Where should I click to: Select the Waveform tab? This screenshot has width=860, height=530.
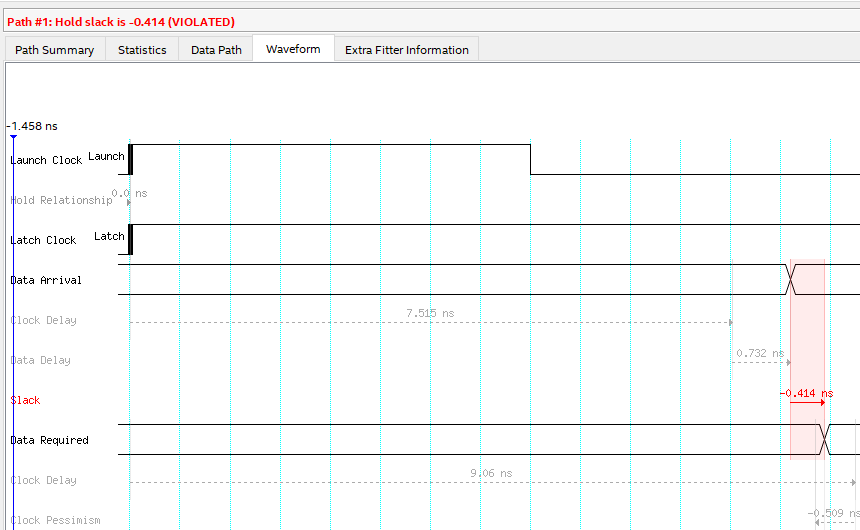(293, 49)
